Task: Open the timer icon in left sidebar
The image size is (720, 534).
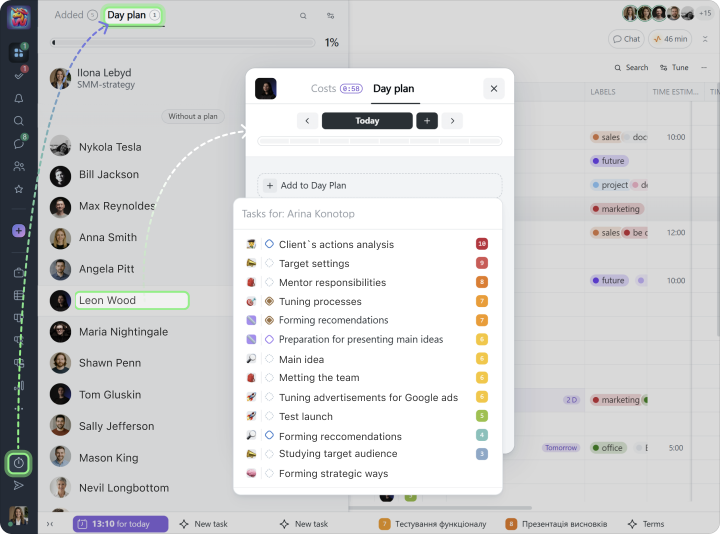Action: [18, 463]
